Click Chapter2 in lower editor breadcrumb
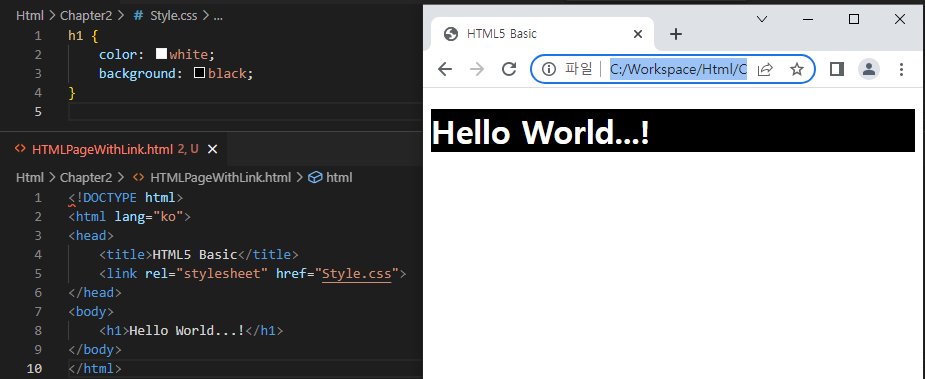Viewport: 925px width, 379px height. coord(86,177)
